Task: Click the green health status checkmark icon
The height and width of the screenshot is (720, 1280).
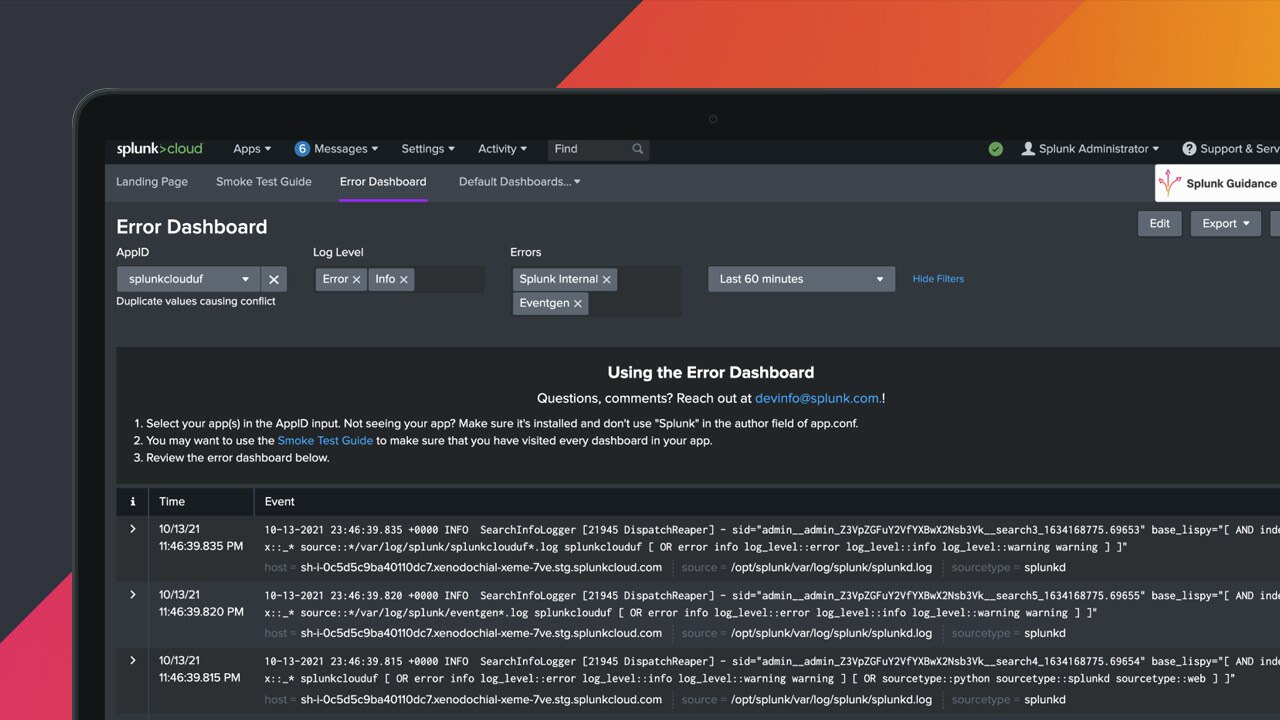Action: coord(996,149)
